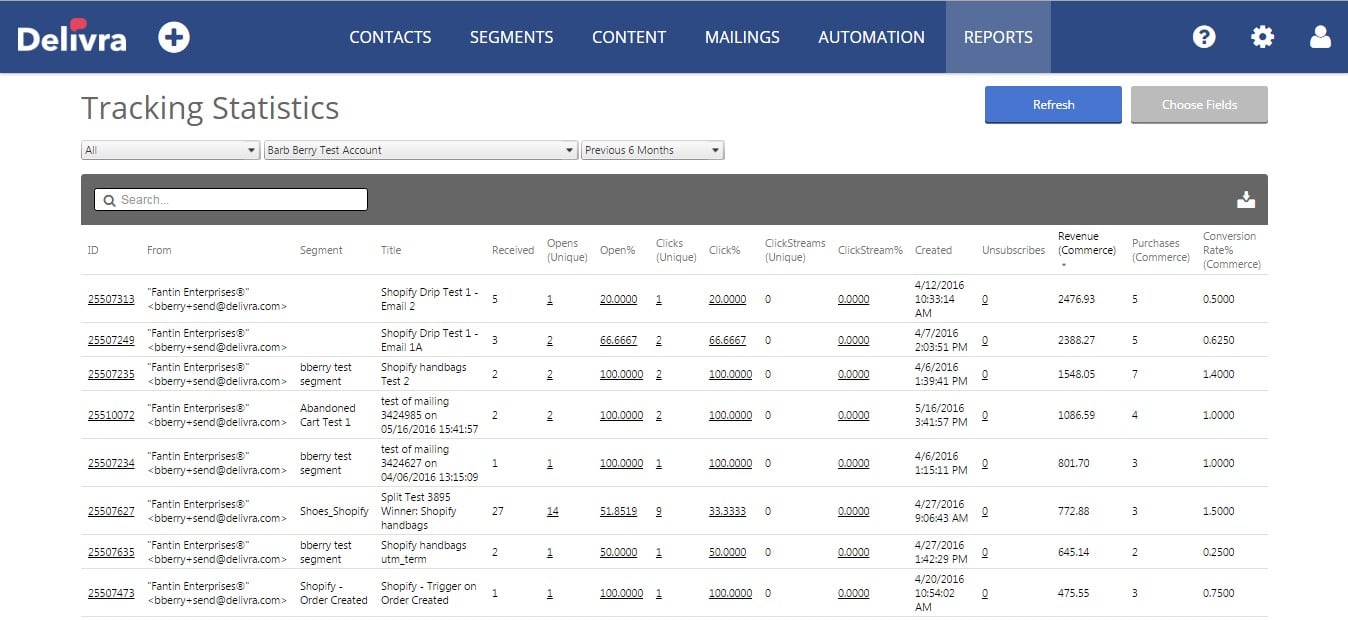Open the Contacts menu
This screenshot has height=620, width=1348.
coord(390,37)
